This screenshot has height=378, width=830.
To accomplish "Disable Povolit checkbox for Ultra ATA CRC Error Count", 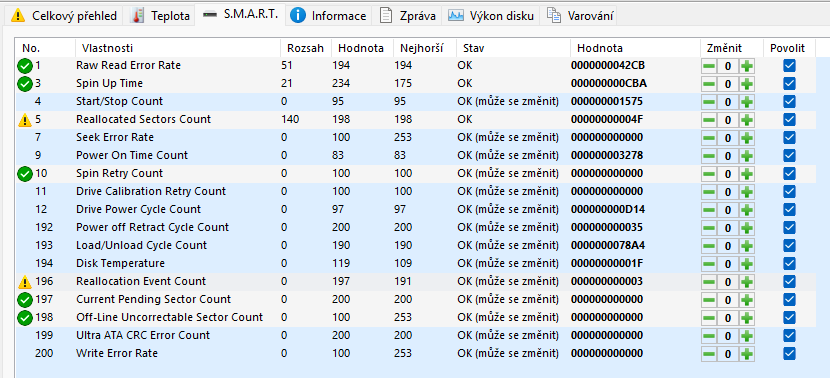I will tap(789, 336).
